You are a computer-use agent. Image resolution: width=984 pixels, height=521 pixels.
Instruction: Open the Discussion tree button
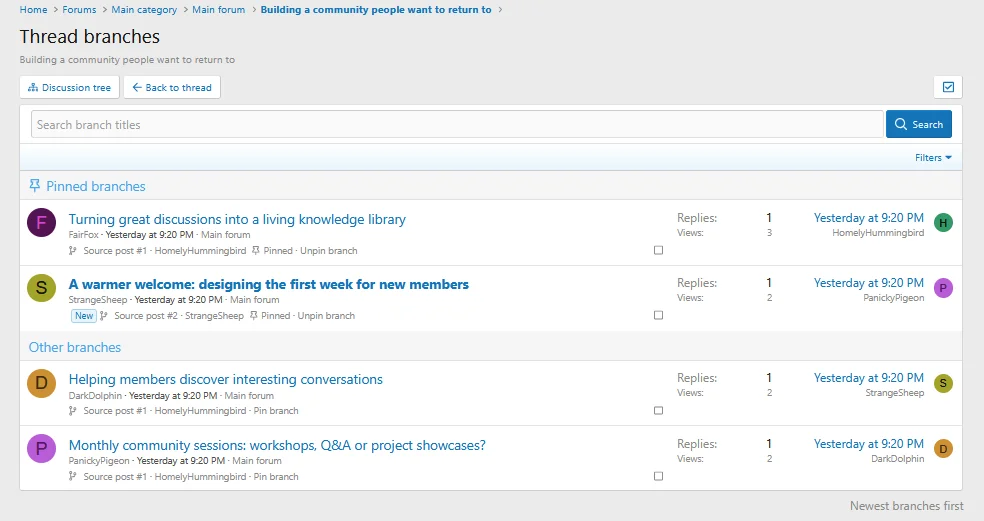point(70,87)
